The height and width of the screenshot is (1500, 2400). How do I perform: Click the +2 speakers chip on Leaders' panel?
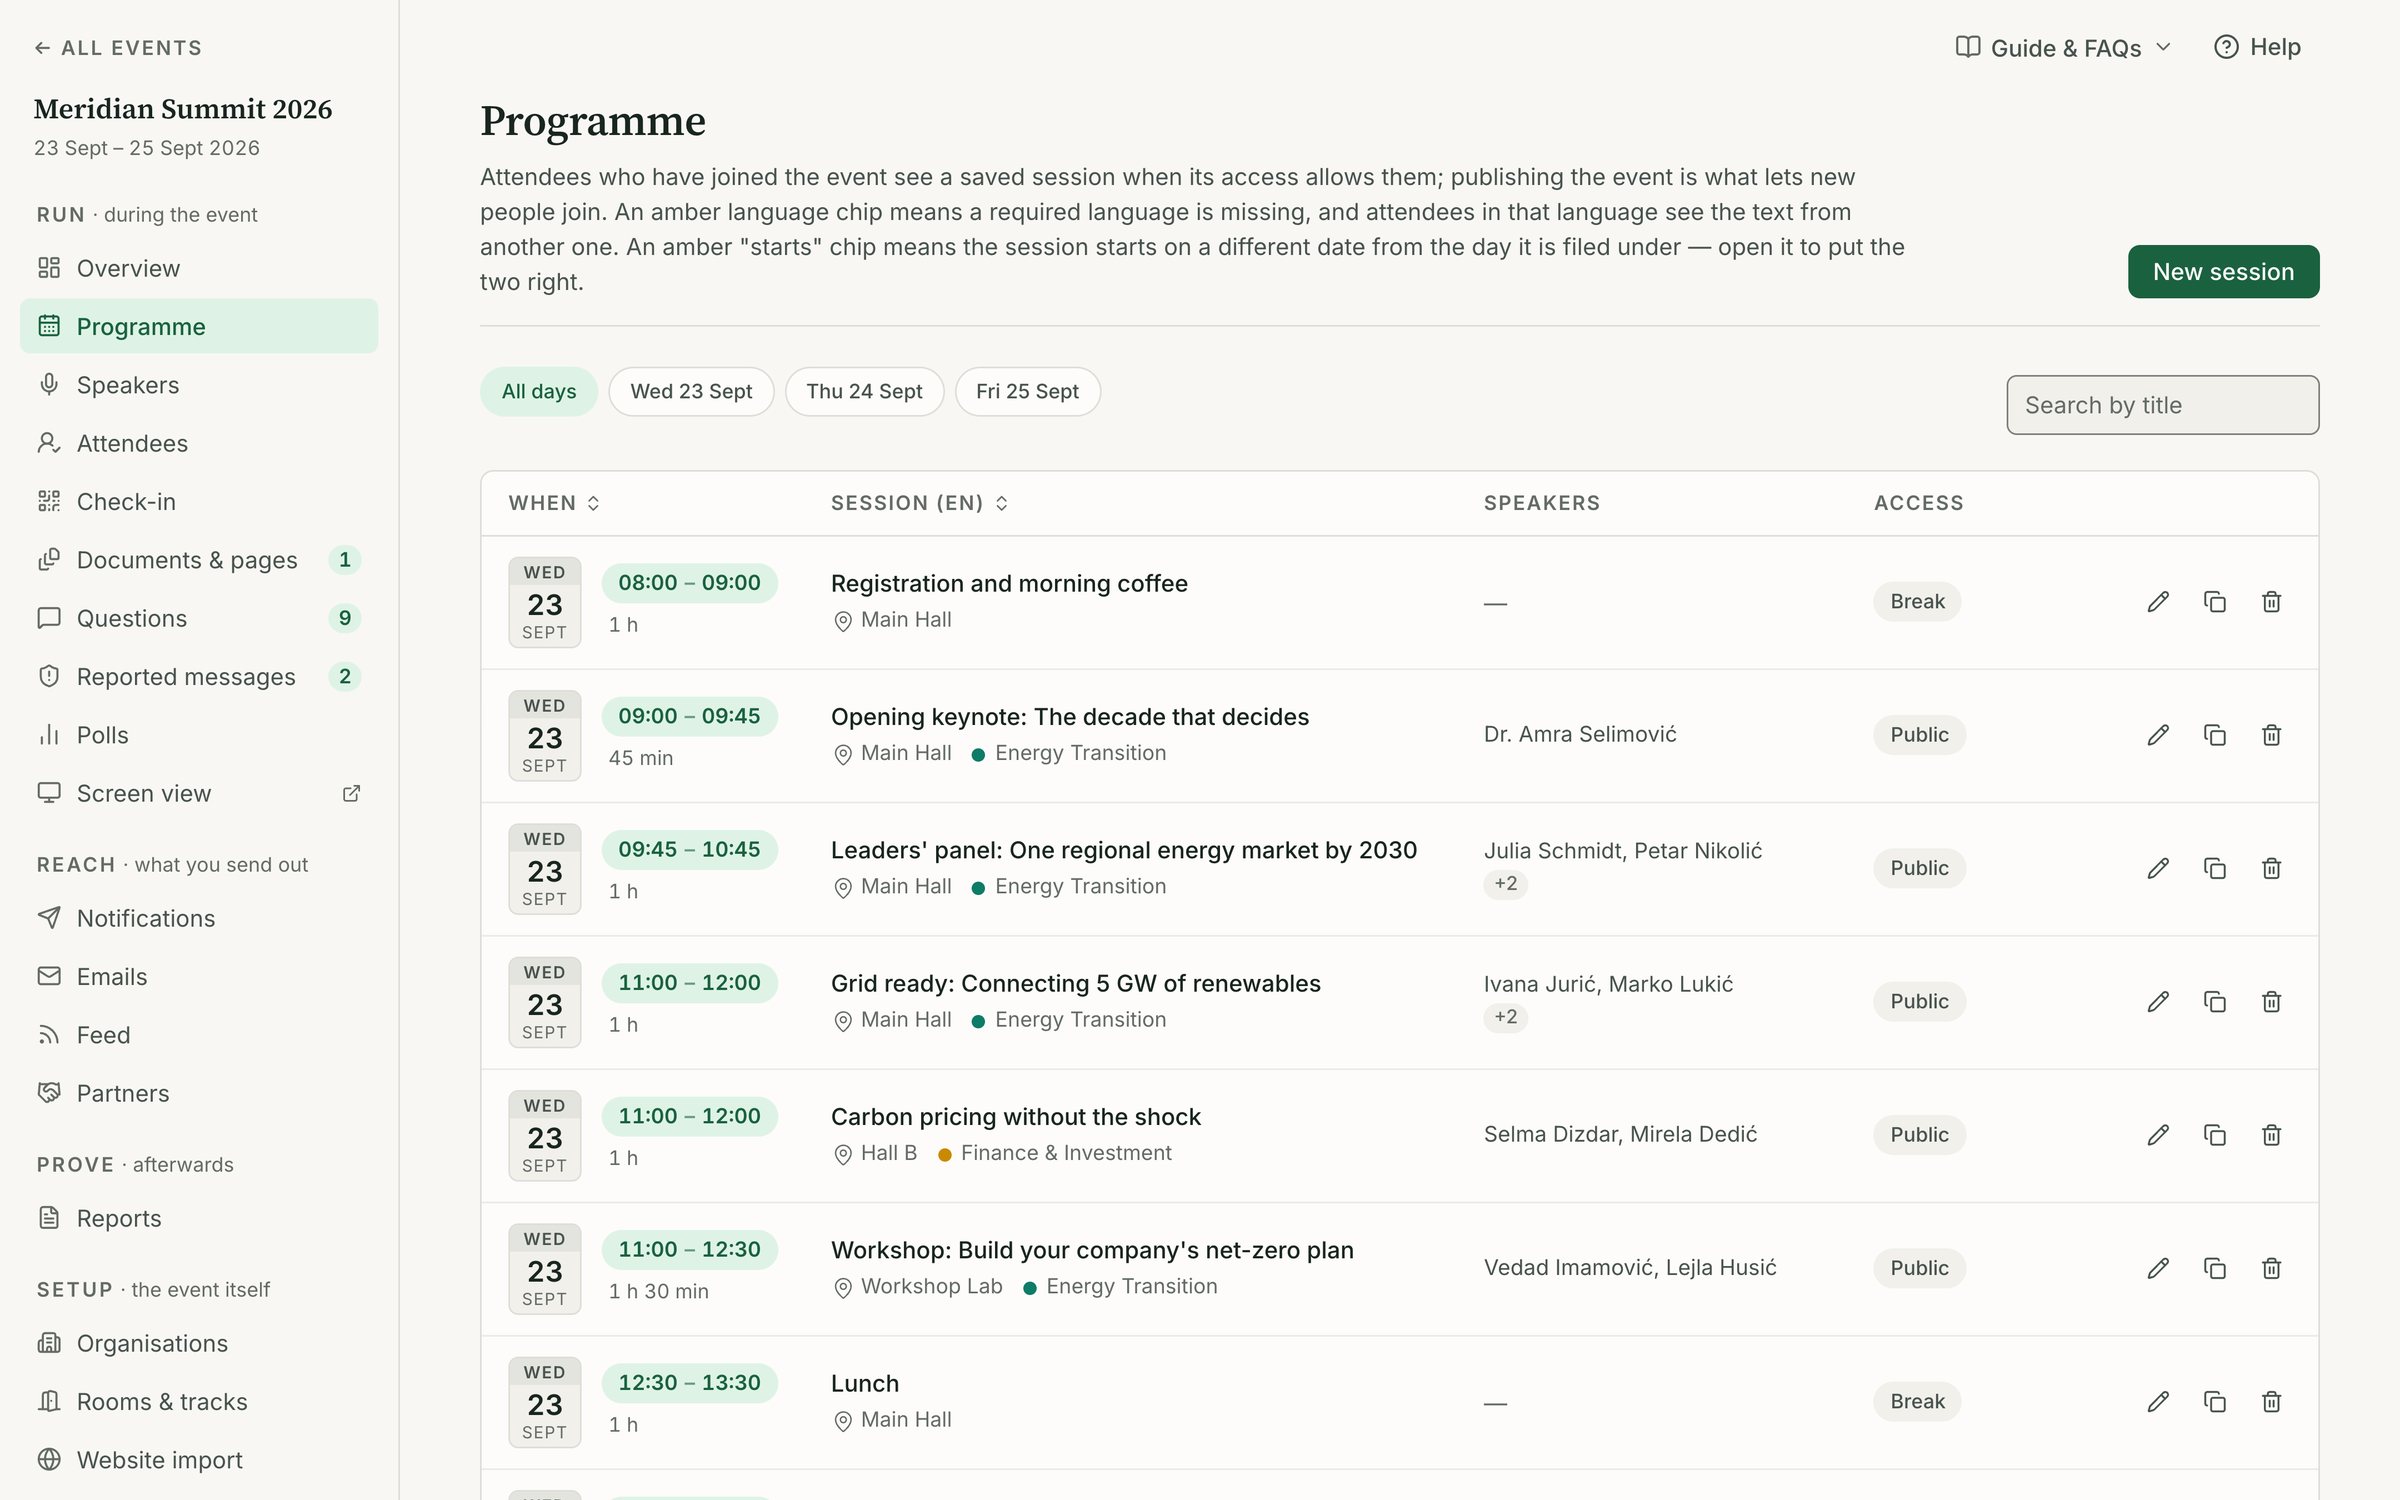[1505, 884]
